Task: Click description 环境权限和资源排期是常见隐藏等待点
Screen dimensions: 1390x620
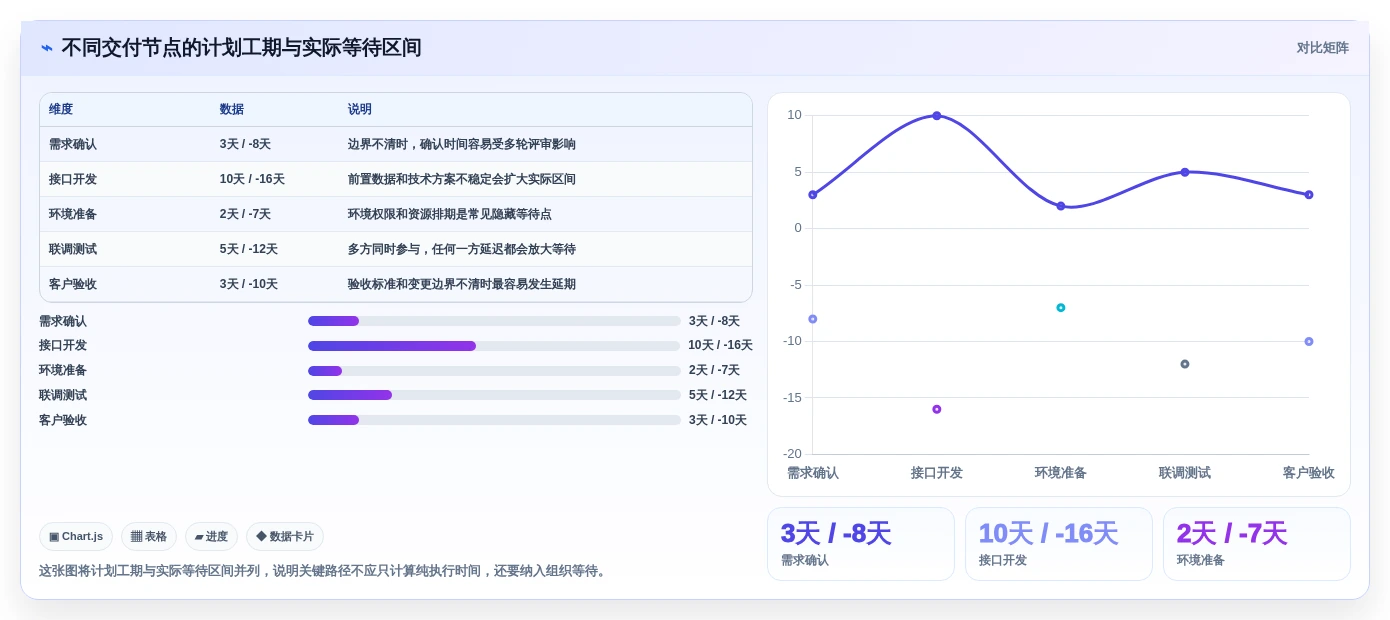Action: [450, 214]
